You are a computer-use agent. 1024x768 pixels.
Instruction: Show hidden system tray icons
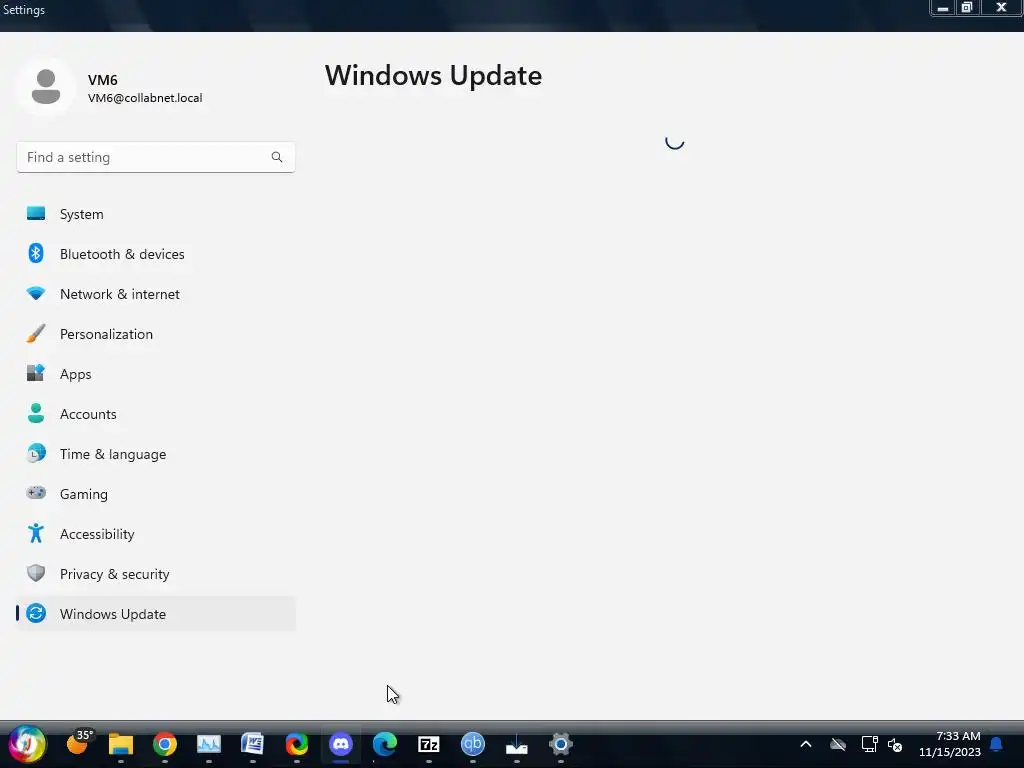pyautogui.click(x=806, y=744)
